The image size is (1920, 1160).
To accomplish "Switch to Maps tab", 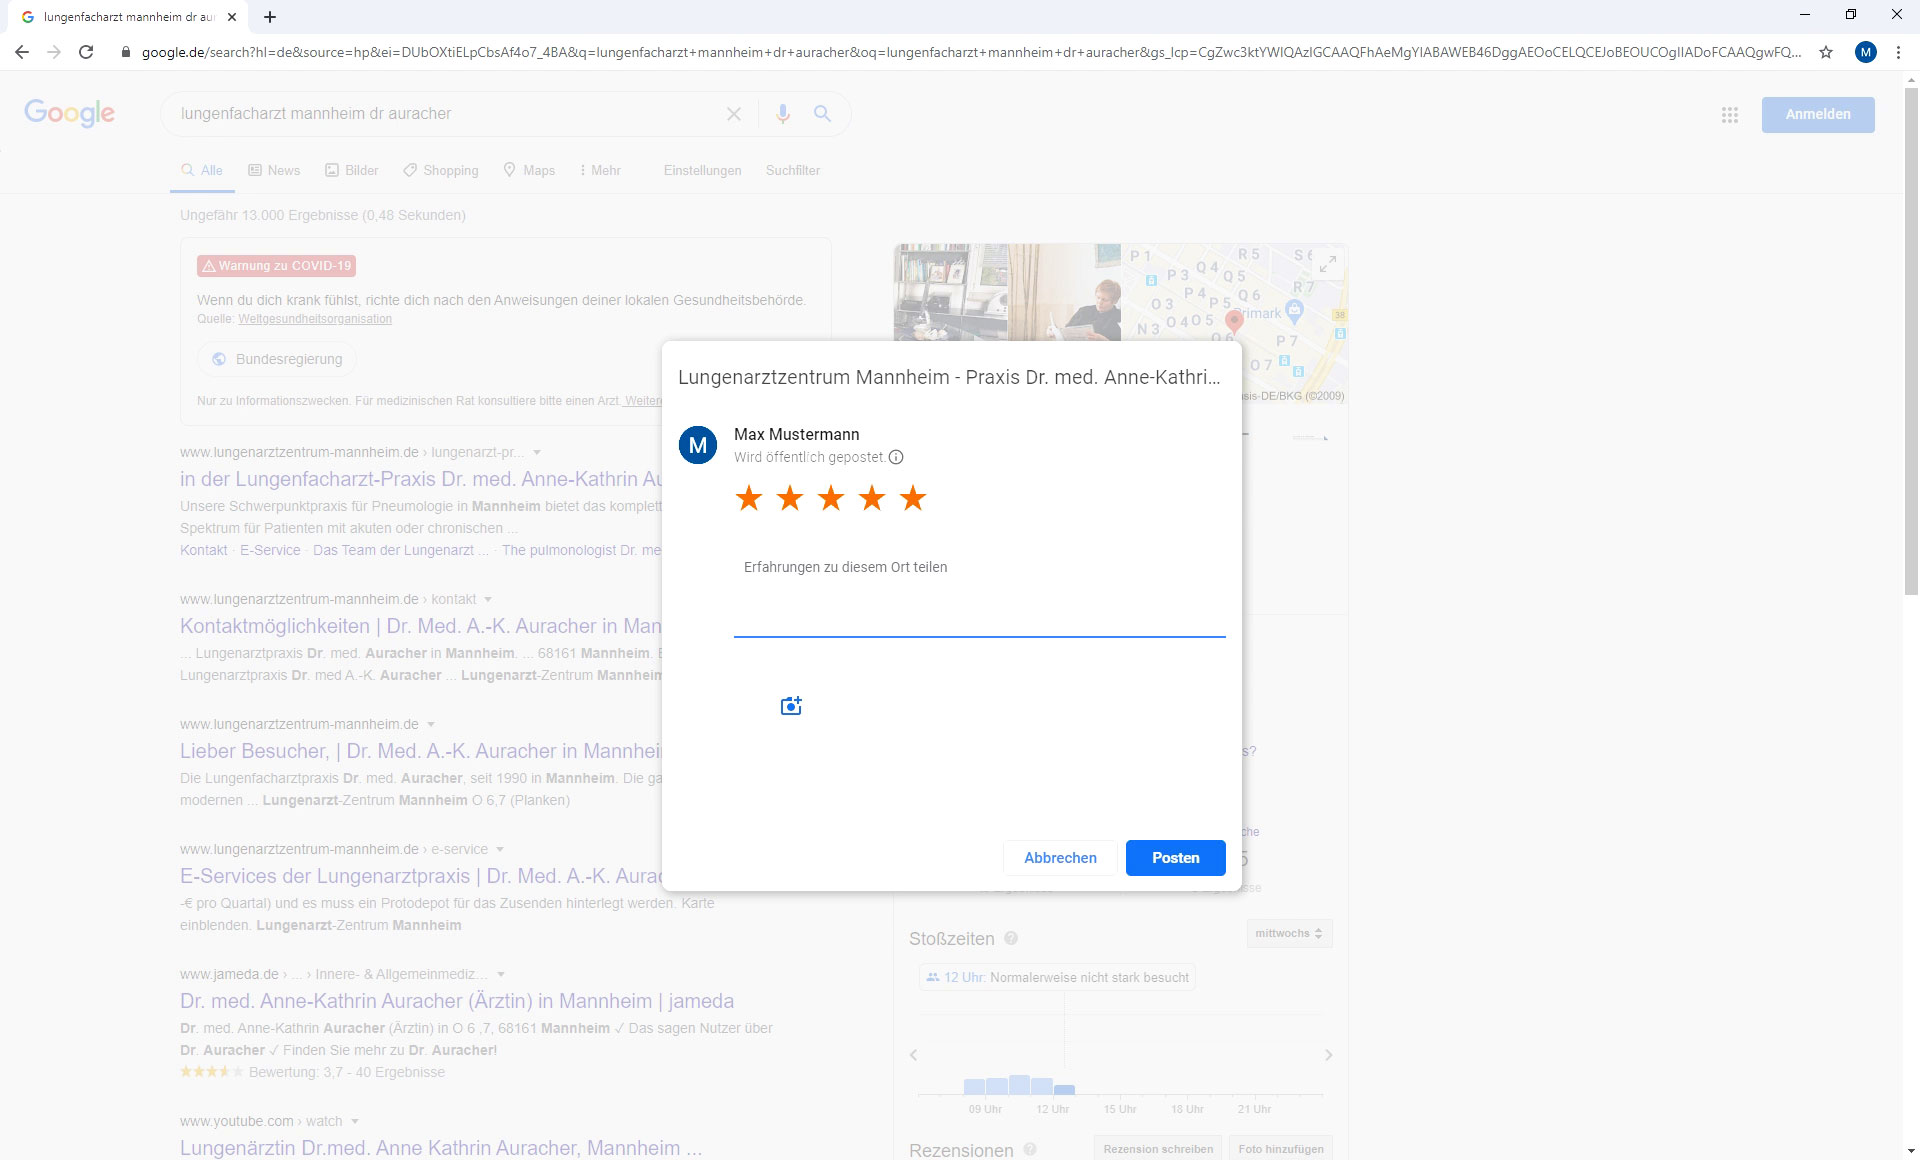I will pyautogui.click(x=529, y=171).
